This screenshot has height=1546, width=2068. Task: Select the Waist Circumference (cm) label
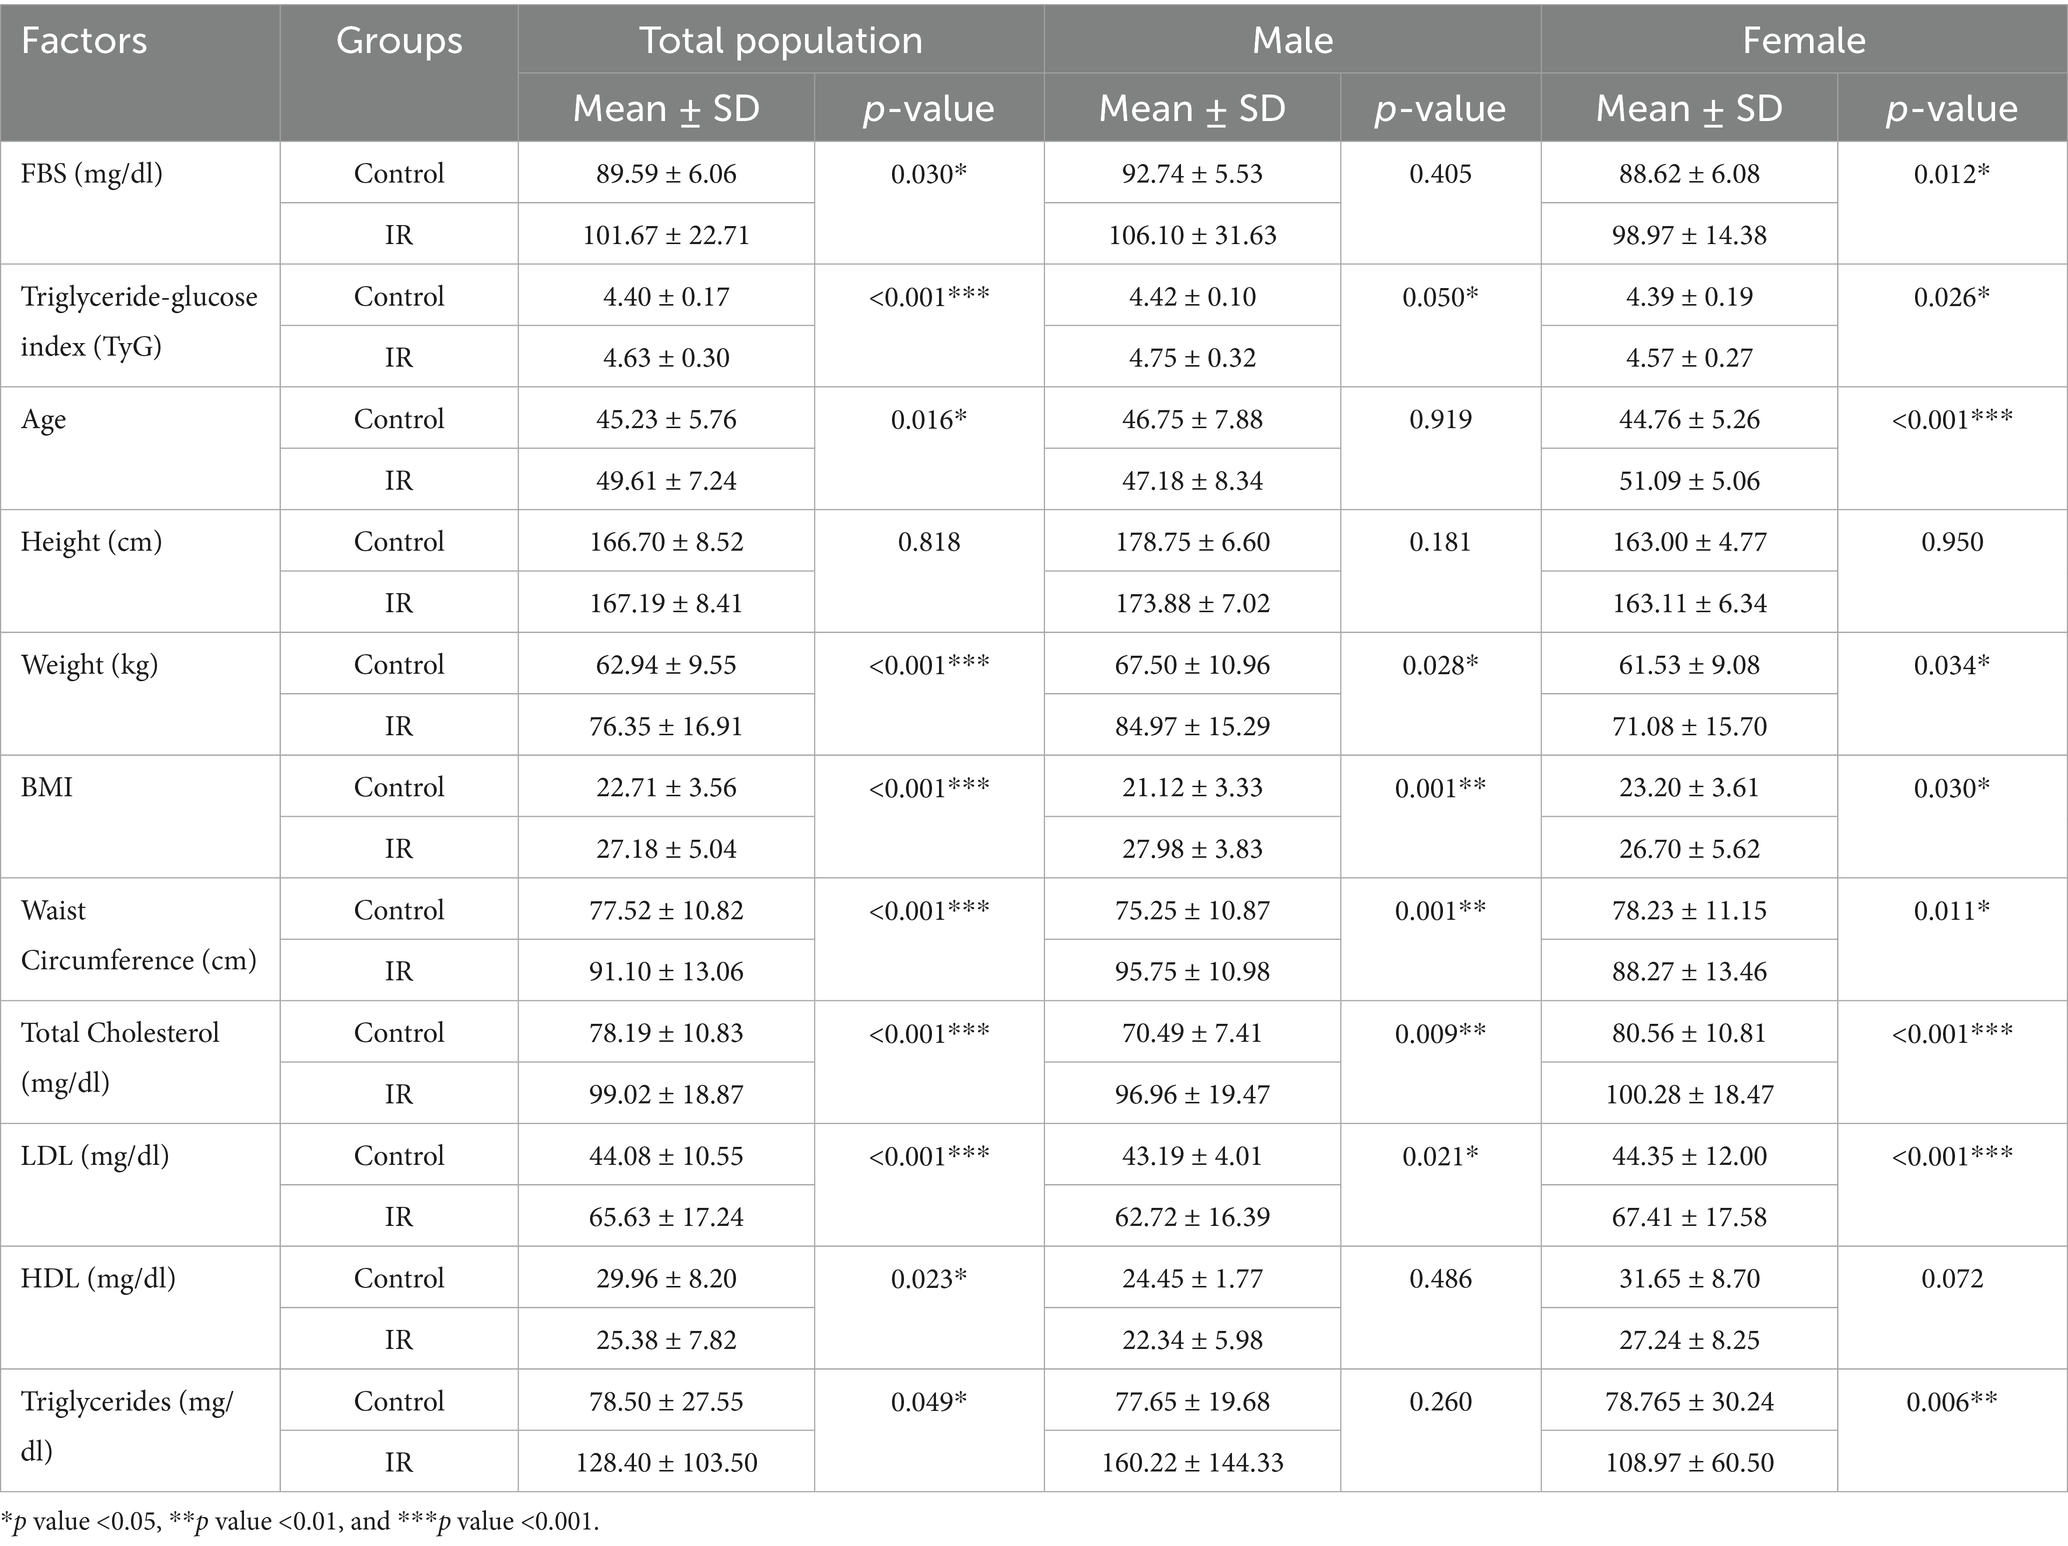[139, 935]
